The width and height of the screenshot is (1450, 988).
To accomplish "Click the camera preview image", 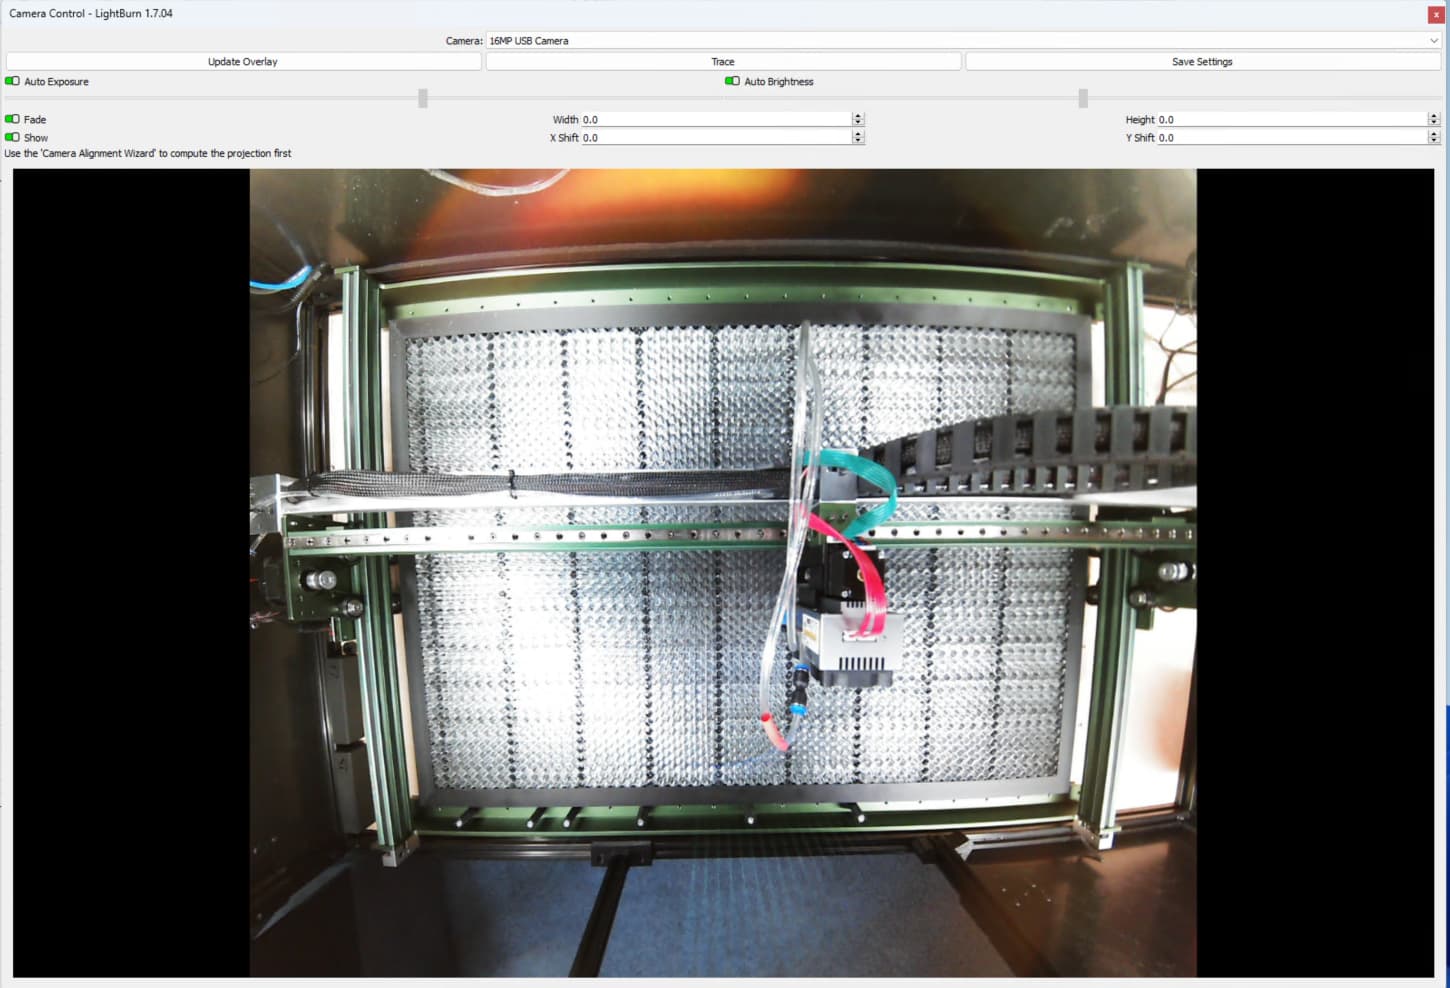I will point(723,573).
